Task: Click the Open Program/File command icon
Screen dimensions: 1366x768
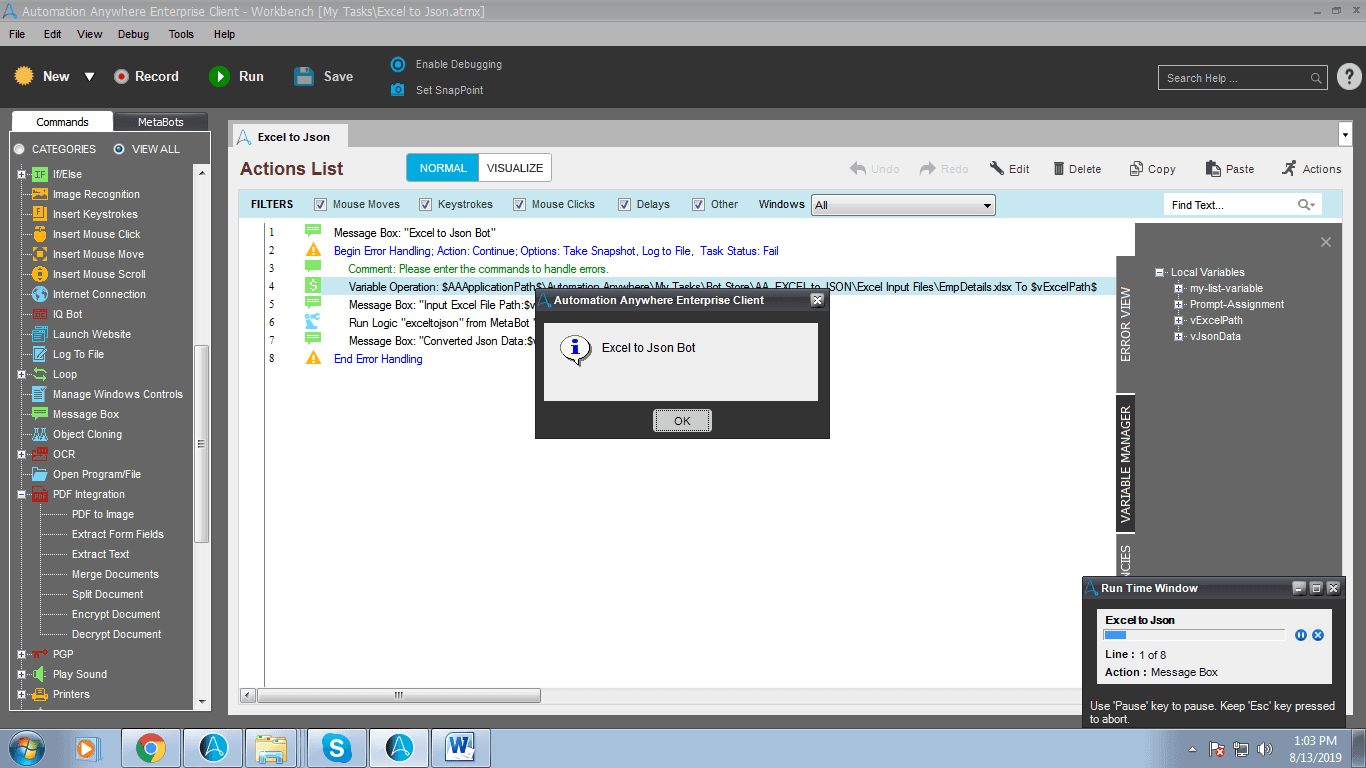Action: [40, 474]
